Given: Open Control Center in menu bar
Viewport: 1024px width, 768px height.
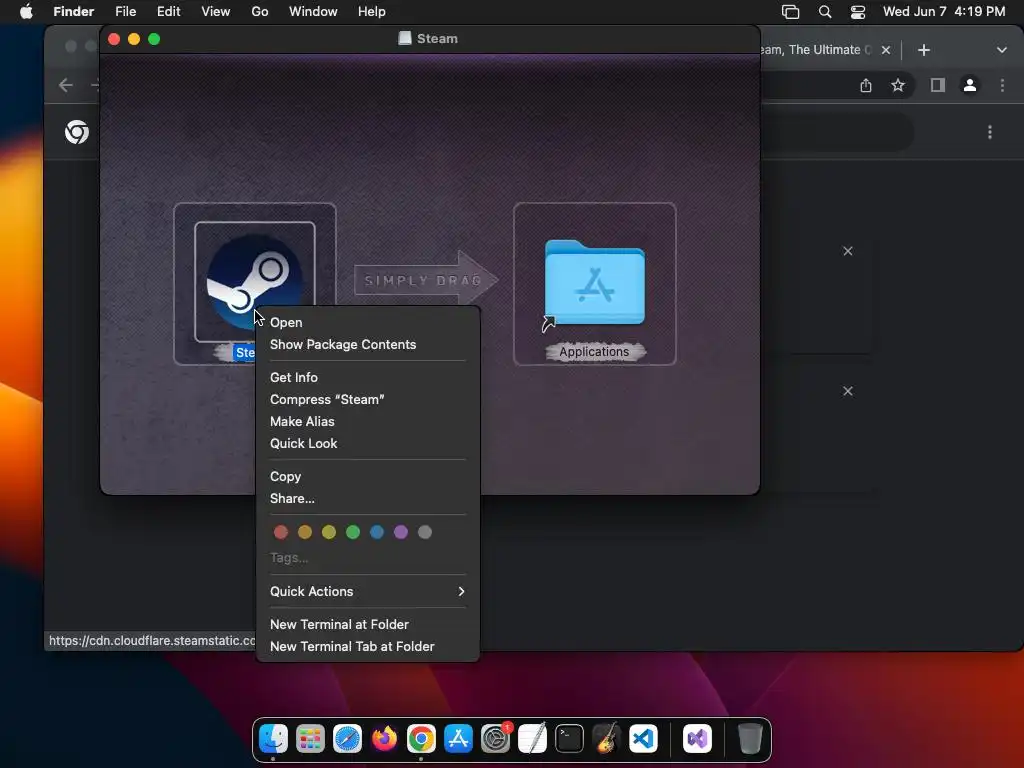Looking at the screenshot, I should coord(857,11).
